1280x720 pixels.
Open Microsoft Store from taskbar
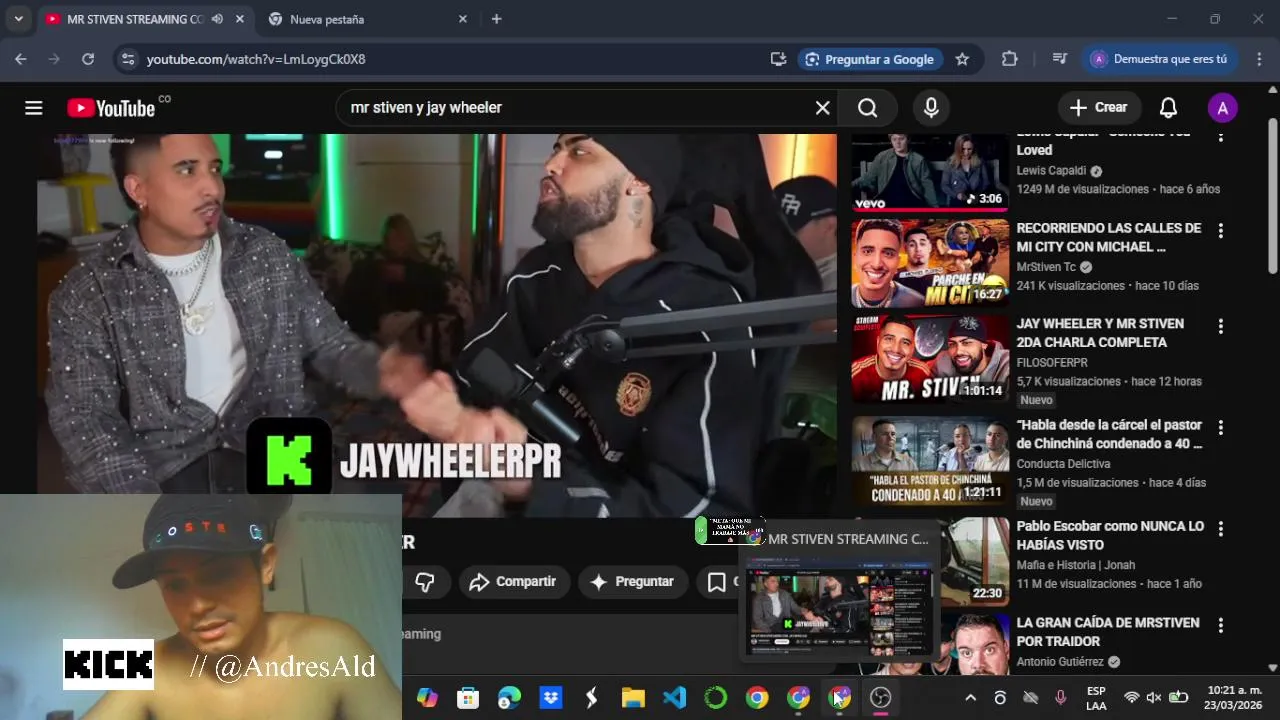click(468, 698)
